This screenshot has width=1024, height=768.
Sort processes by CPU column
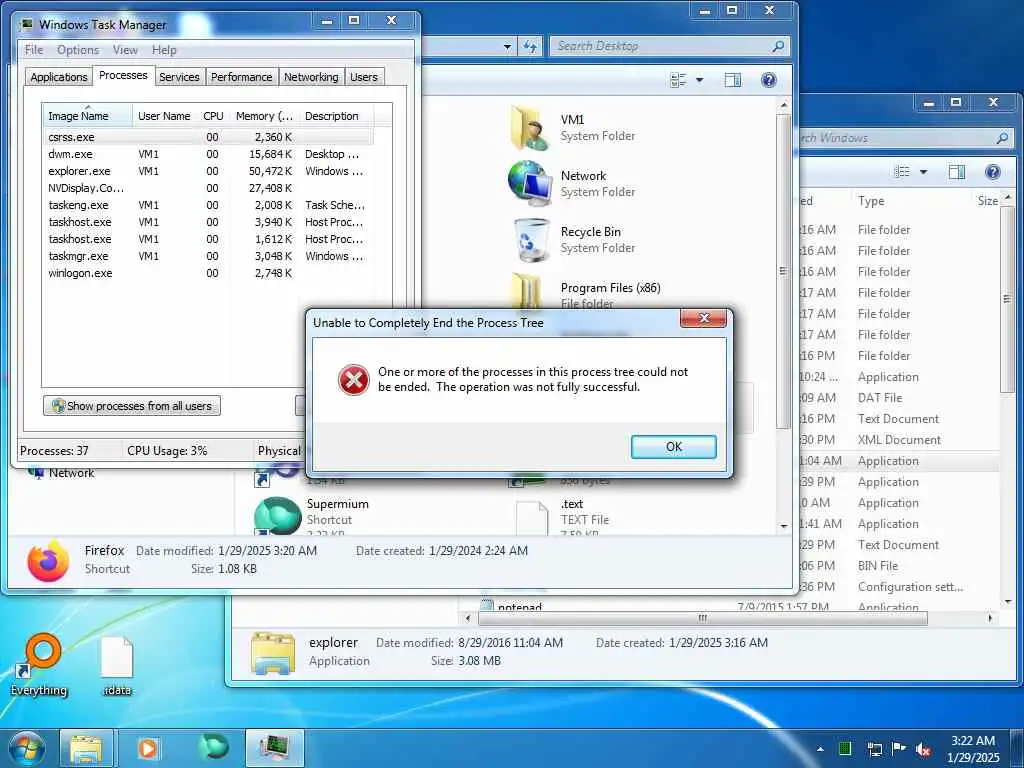click(x=213, y=116)
